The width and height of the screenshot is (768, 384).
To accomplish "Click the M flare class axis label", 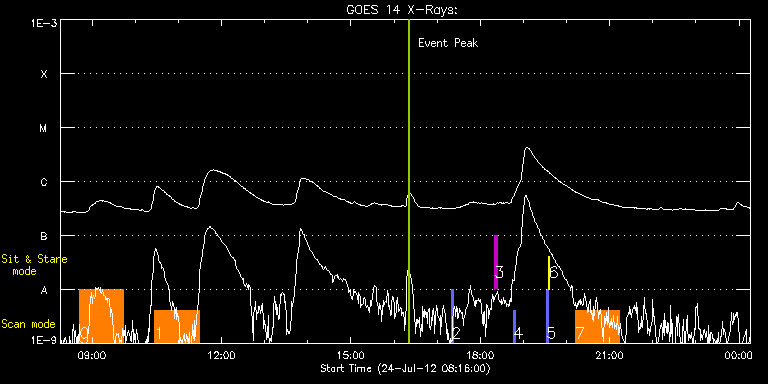I will 44,128.
